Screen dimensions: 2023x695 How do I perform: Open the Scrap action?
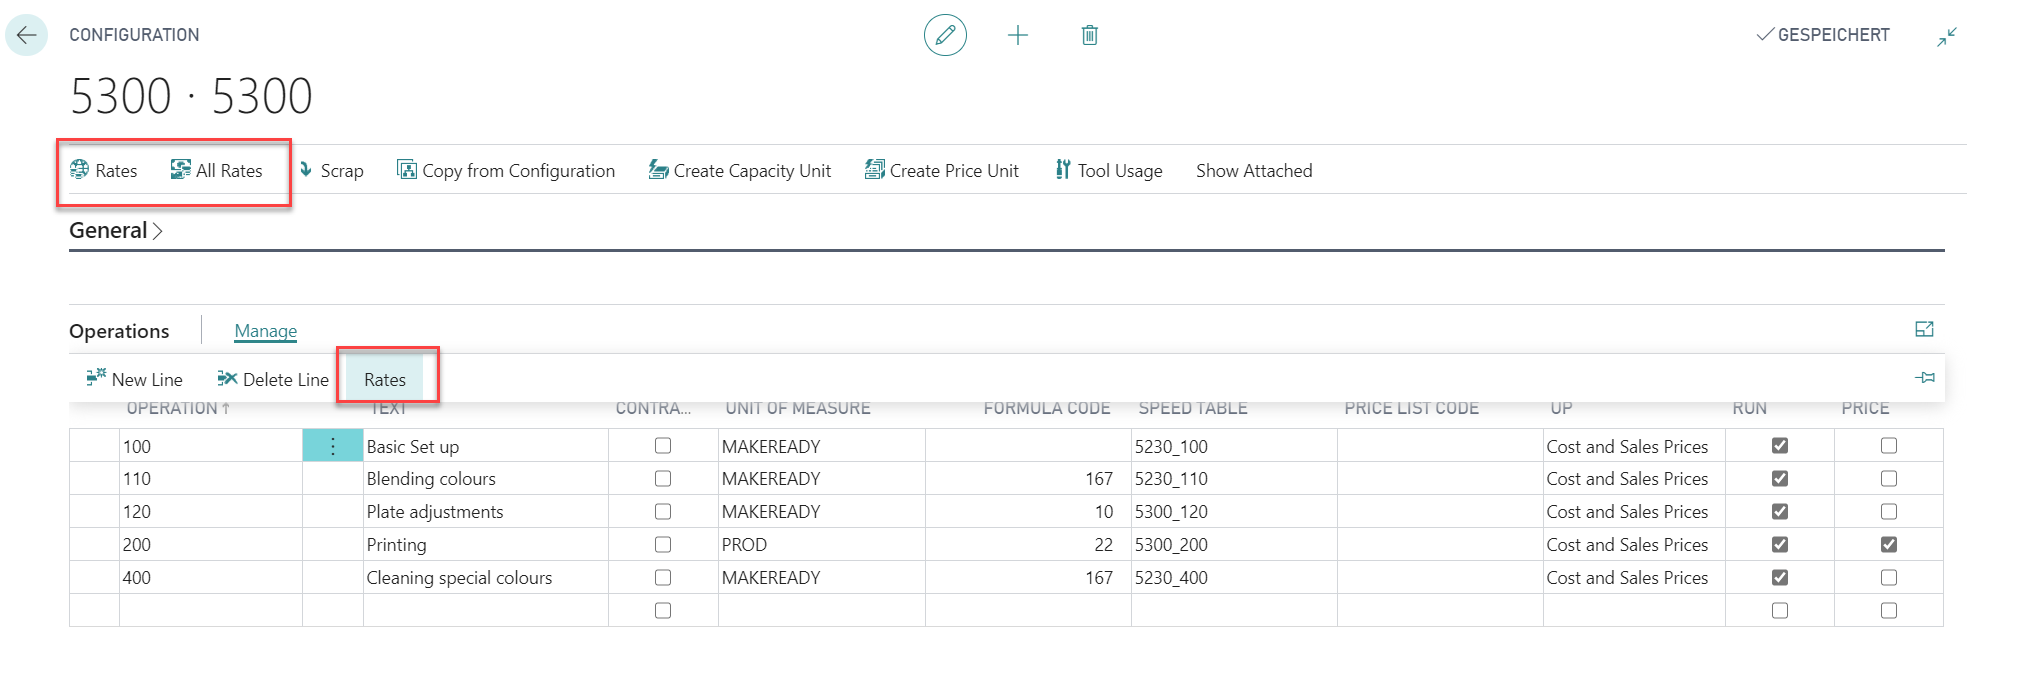coord(331,171)
